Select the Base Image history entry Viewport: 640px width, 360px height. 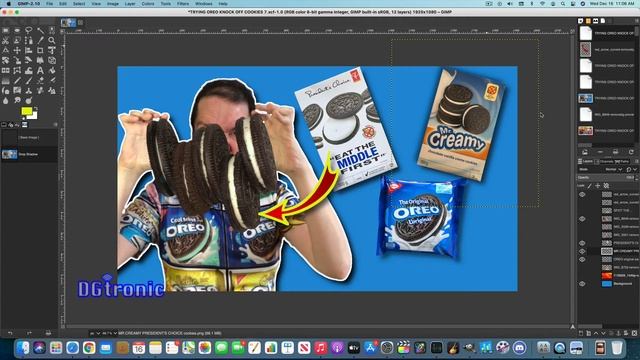[x=29, y=138]
